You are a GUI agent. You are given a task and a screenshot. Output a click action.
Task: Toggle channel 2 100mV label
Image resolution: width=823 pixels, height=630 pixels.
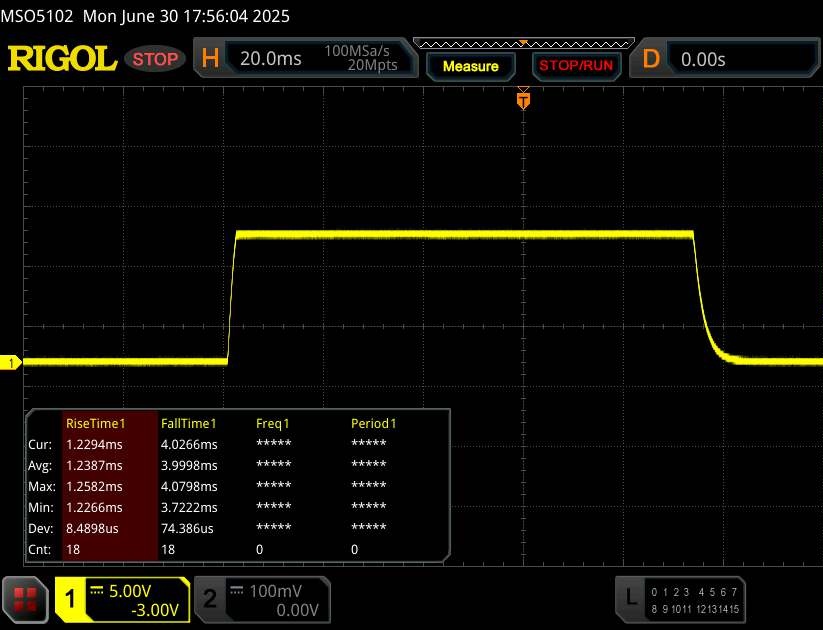(276, 591)
